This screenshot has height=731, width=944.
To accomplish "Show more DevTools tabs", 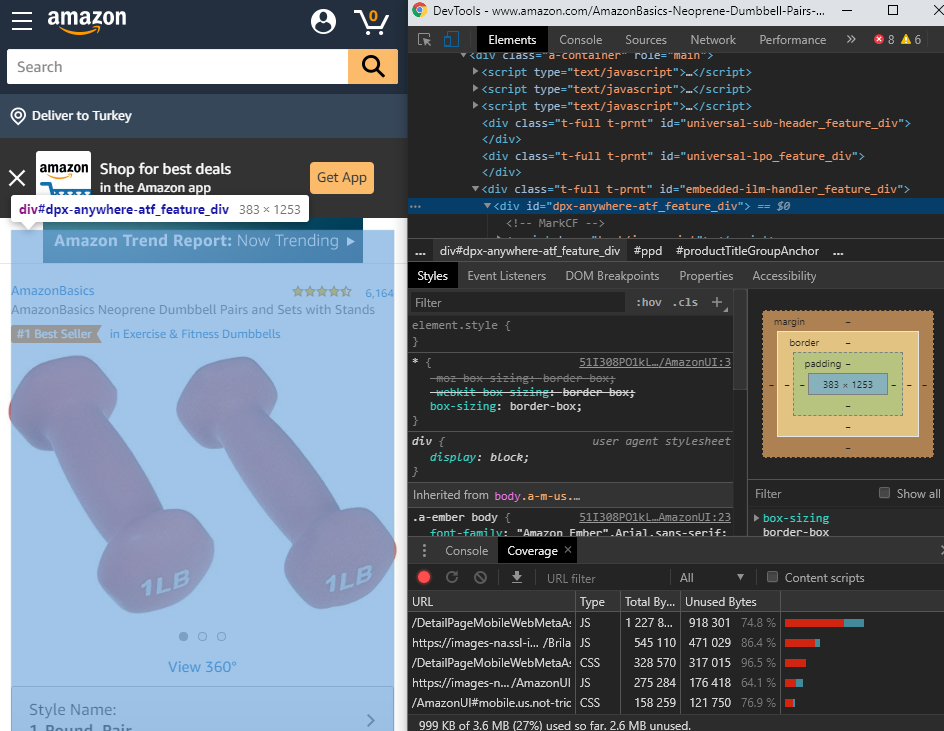I will (x=851, y=40).
